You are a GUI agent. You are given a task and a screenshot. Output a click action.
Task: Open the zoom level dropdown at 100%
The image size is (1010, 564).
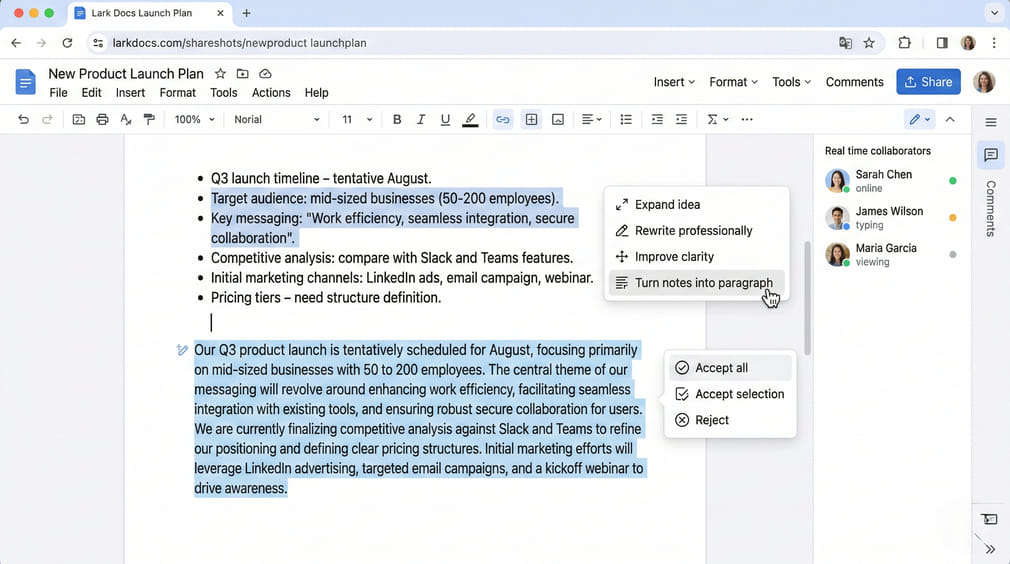(x=194, y=119)
